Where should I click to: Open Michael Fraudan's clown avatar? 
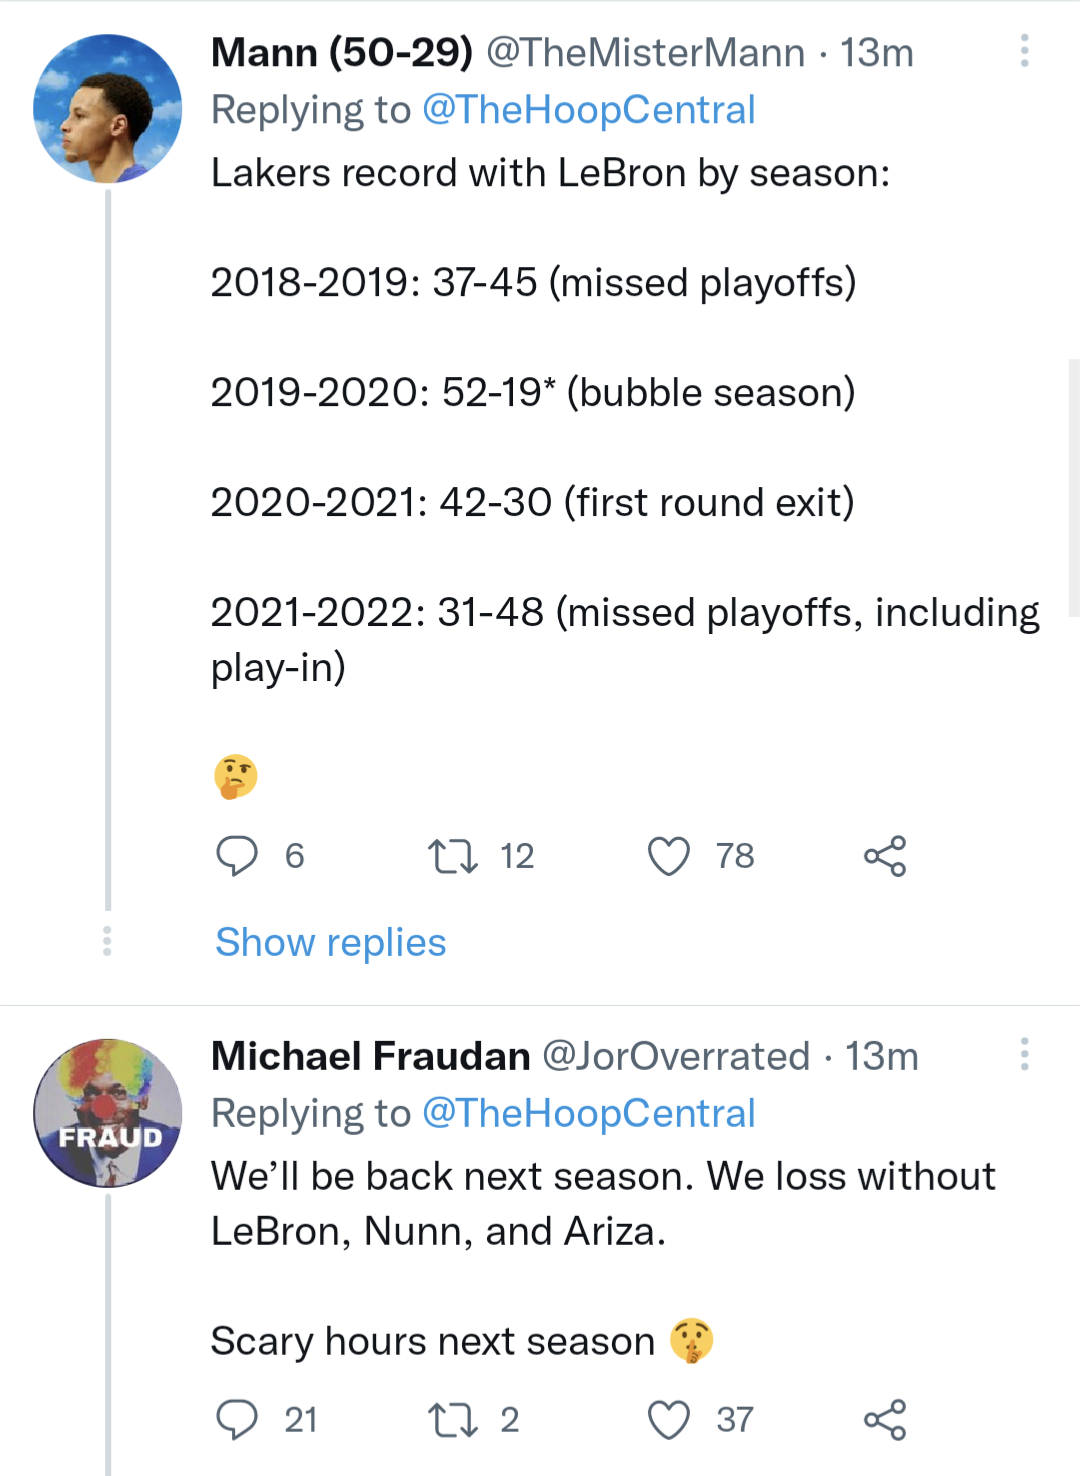(x=108, y=1113)
